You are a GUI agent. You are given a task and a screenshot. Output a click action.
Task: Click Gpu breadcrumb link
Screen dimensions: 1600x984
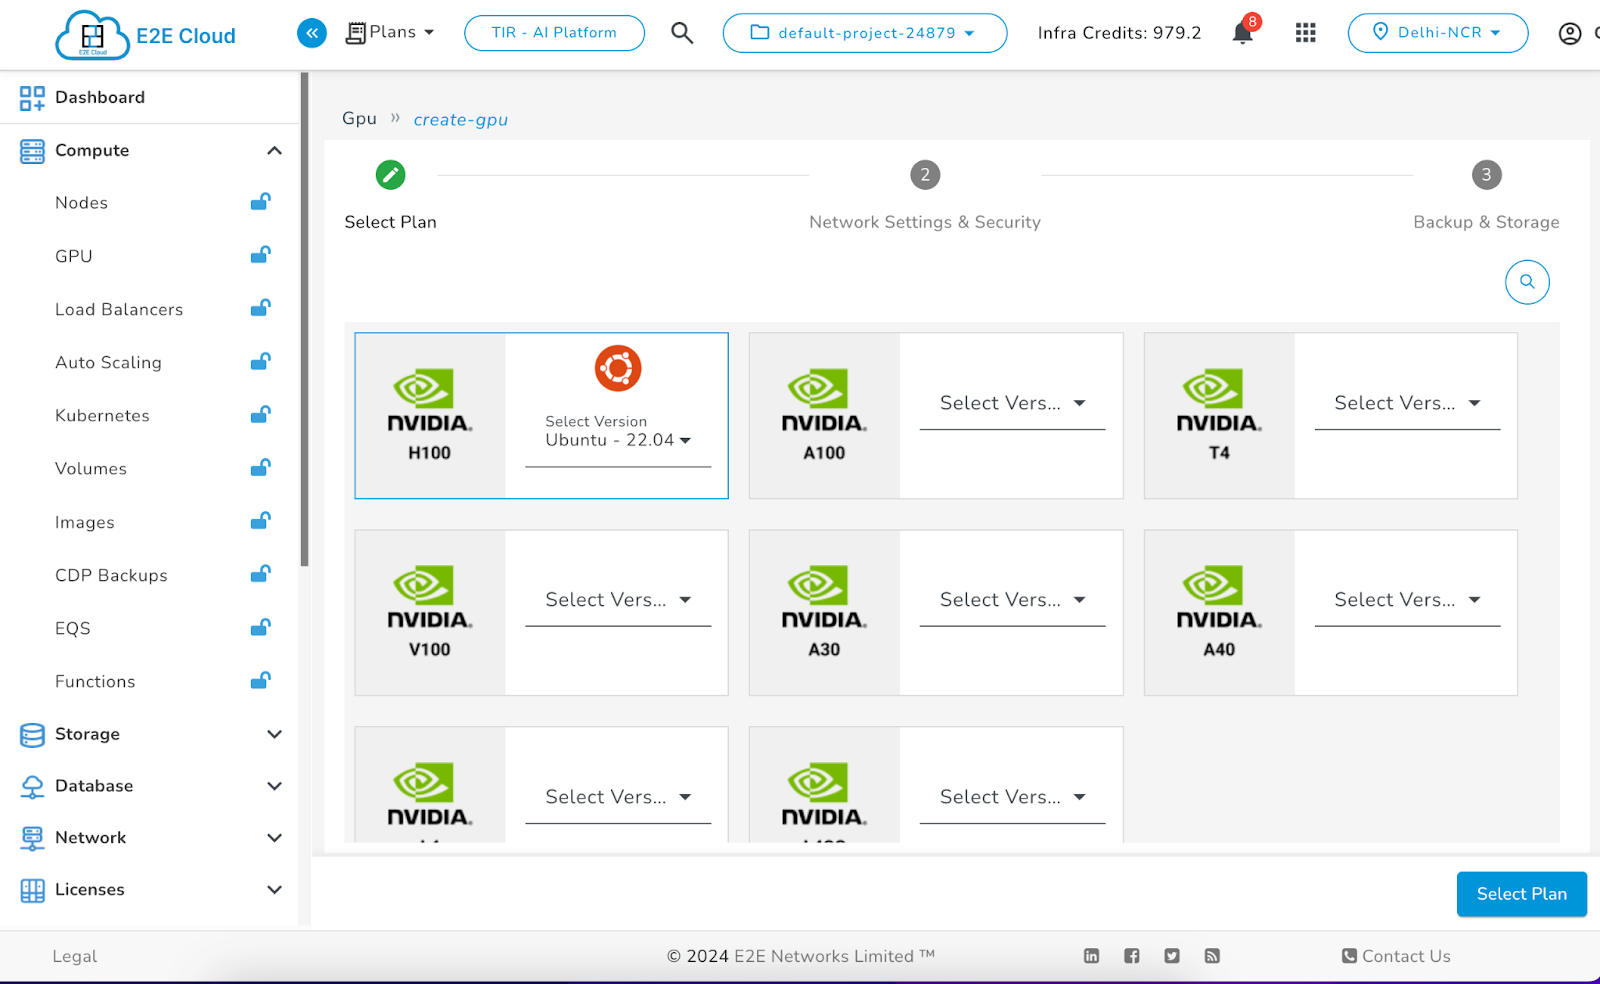tap(359, 119)
